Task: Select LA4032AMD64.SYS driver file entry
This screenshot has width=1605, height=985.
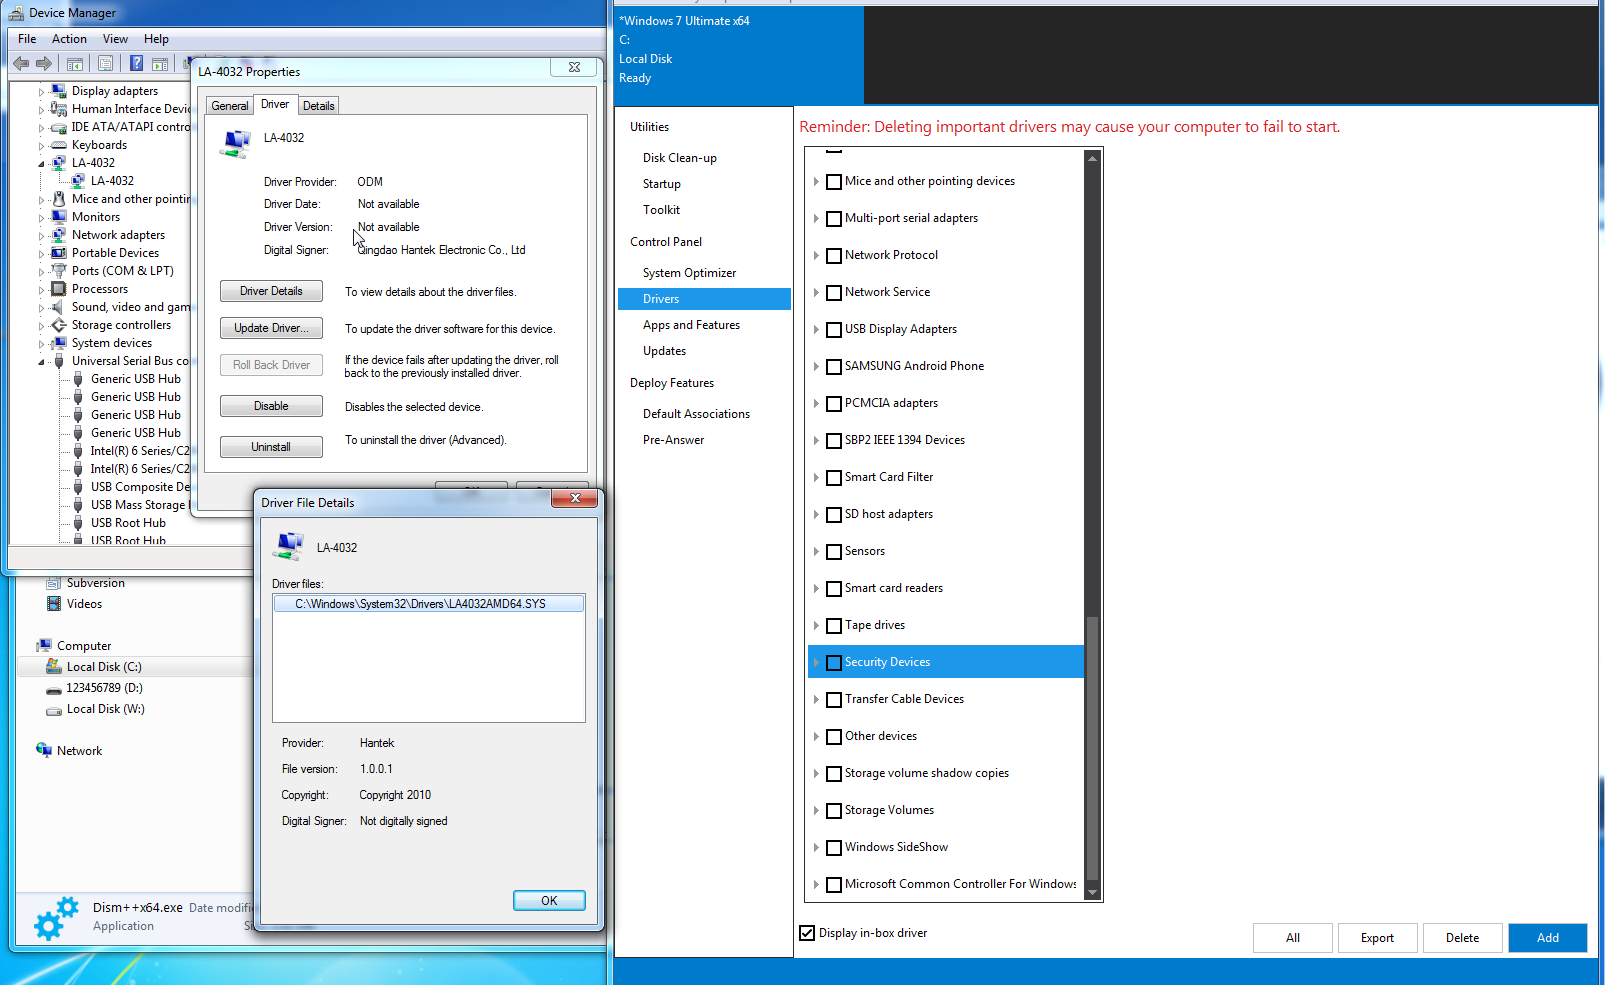Action: pos(429,604)
